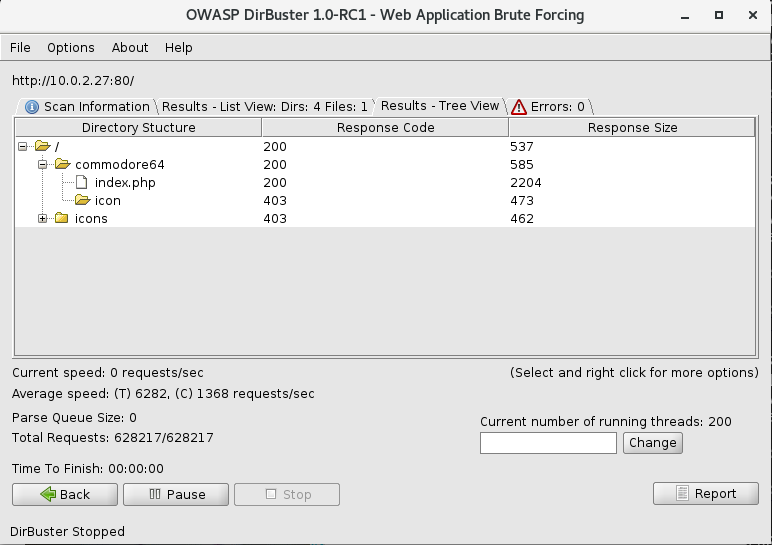This screenshot has height=545, width=772.
Task: Click the disabled Stop button
Action: click(287, 494)
